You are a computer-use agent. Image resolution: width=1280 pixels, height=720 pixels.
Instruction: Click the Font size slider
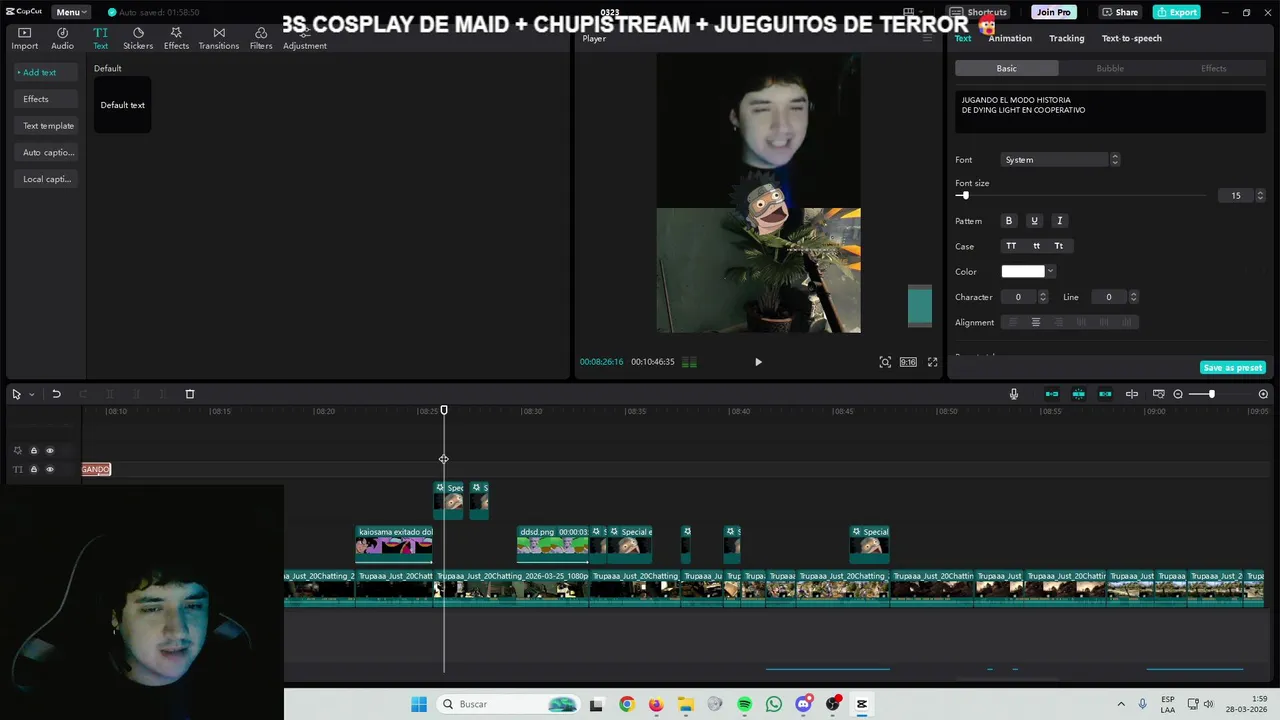(1080, 196)
